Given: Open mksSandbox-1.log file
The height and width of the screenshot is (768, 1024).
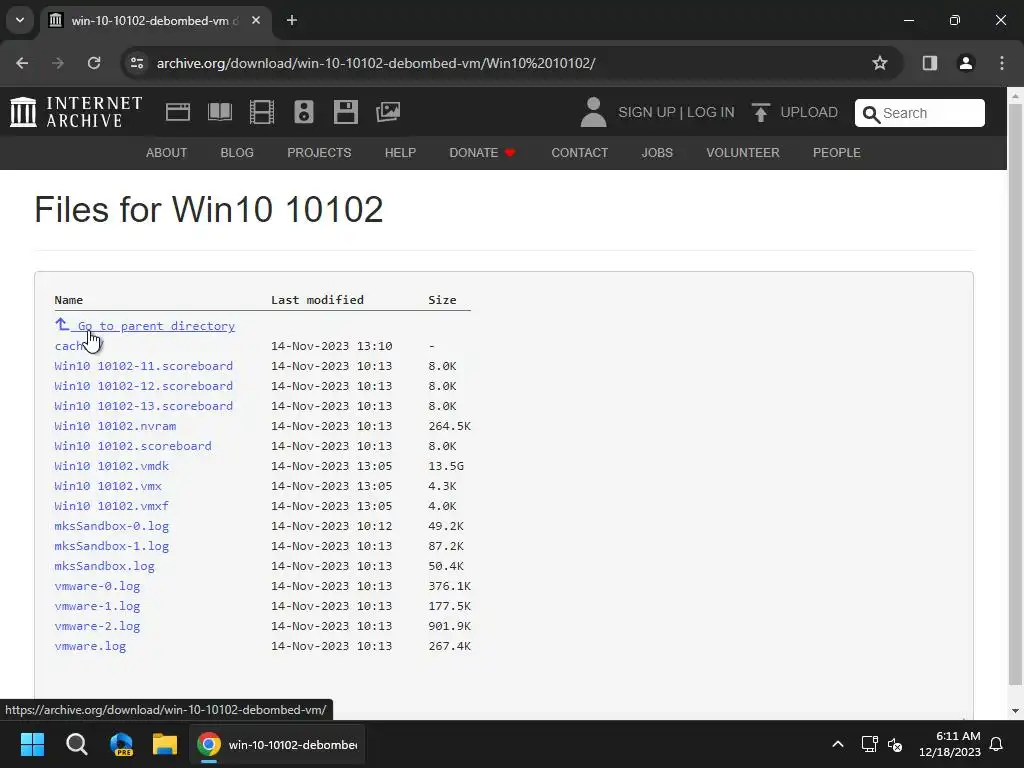Looking at the screenshot, I should click(112, 546).
